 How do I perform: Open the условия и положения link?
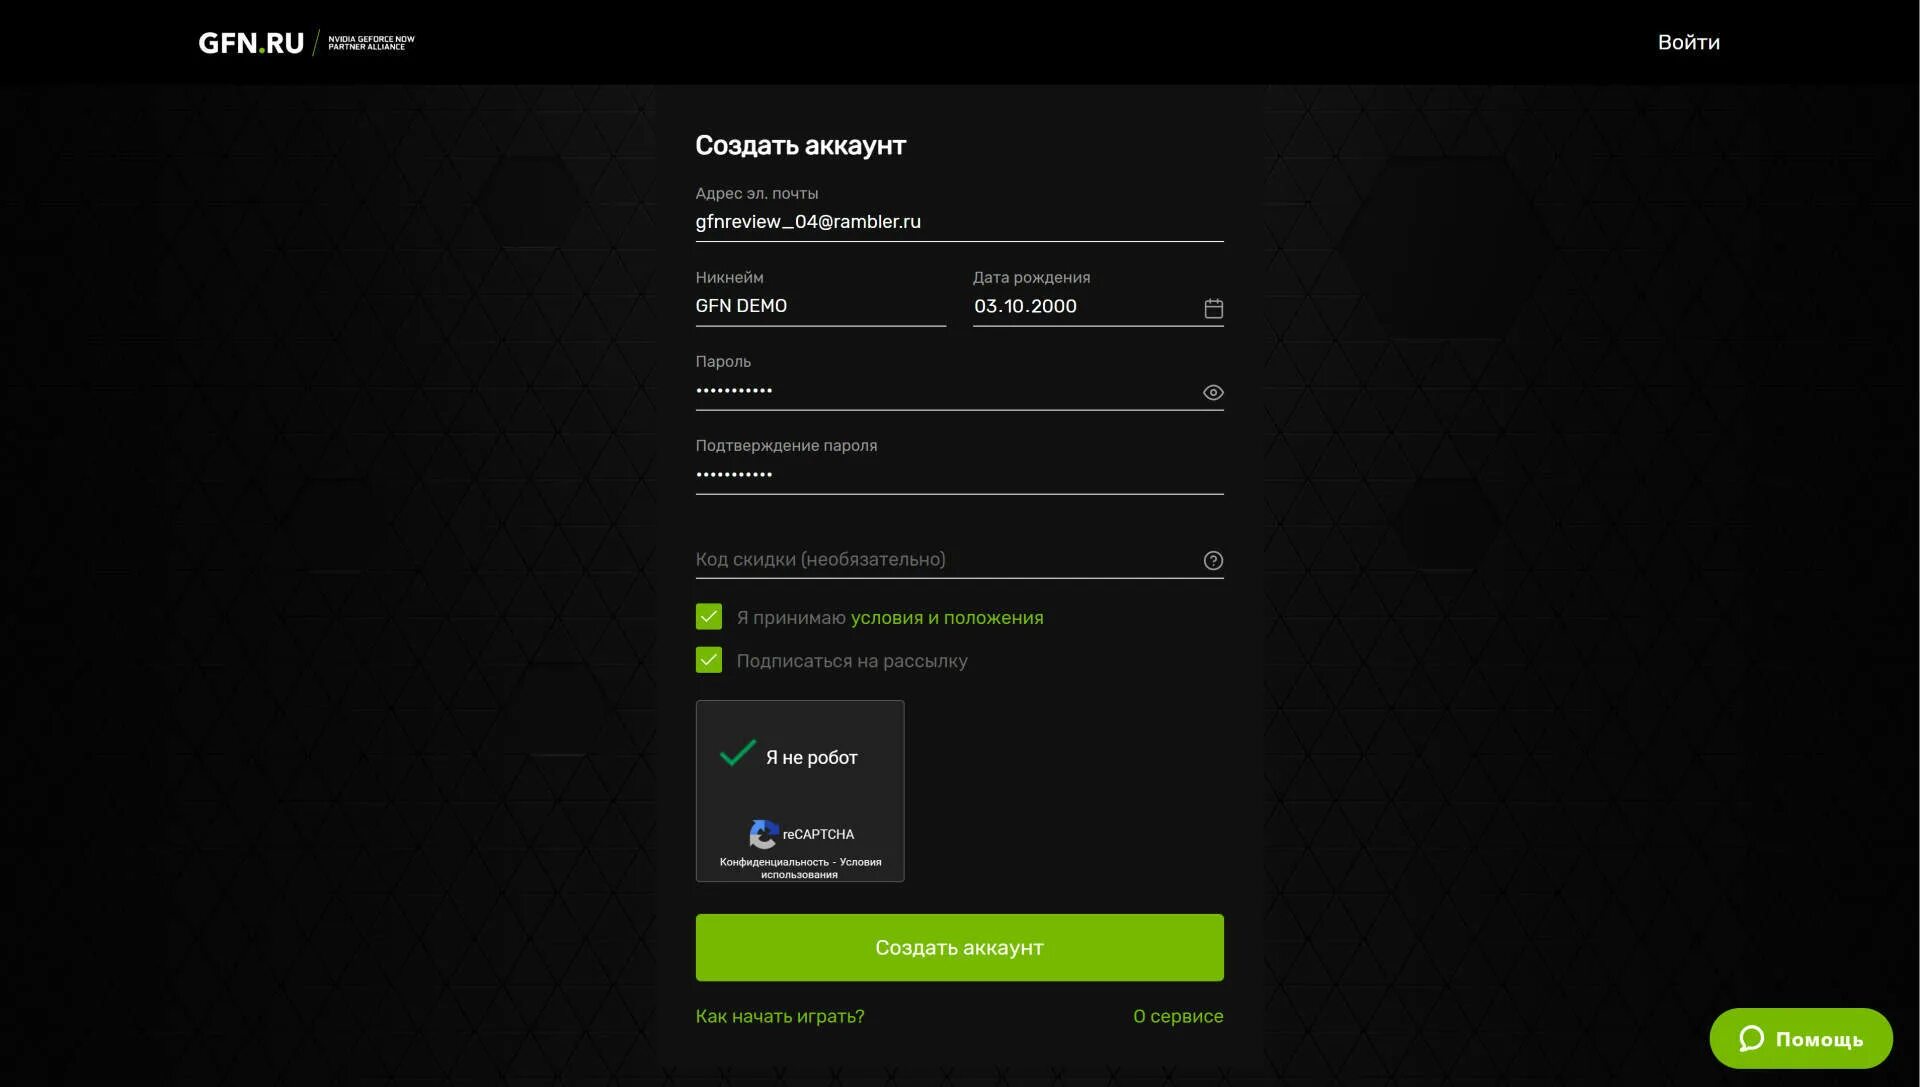(946, 618)
